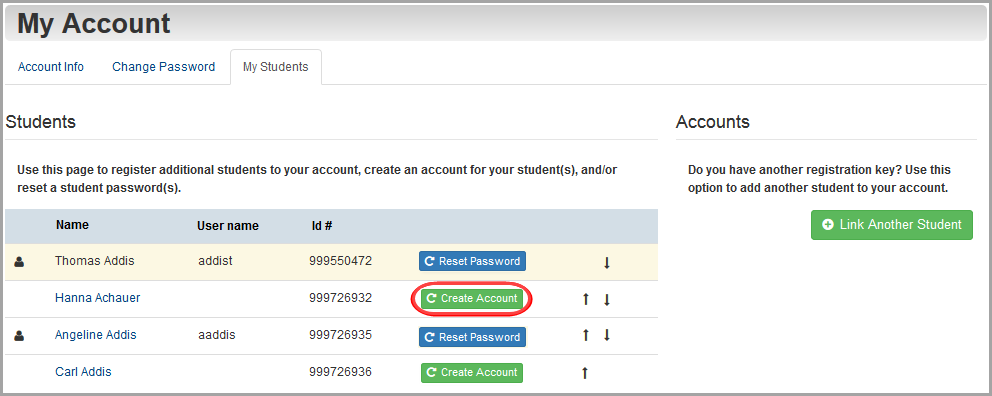Move Hanna Achauer up with arrow
The image size is (992, 396).
click(x=585, y=299)
